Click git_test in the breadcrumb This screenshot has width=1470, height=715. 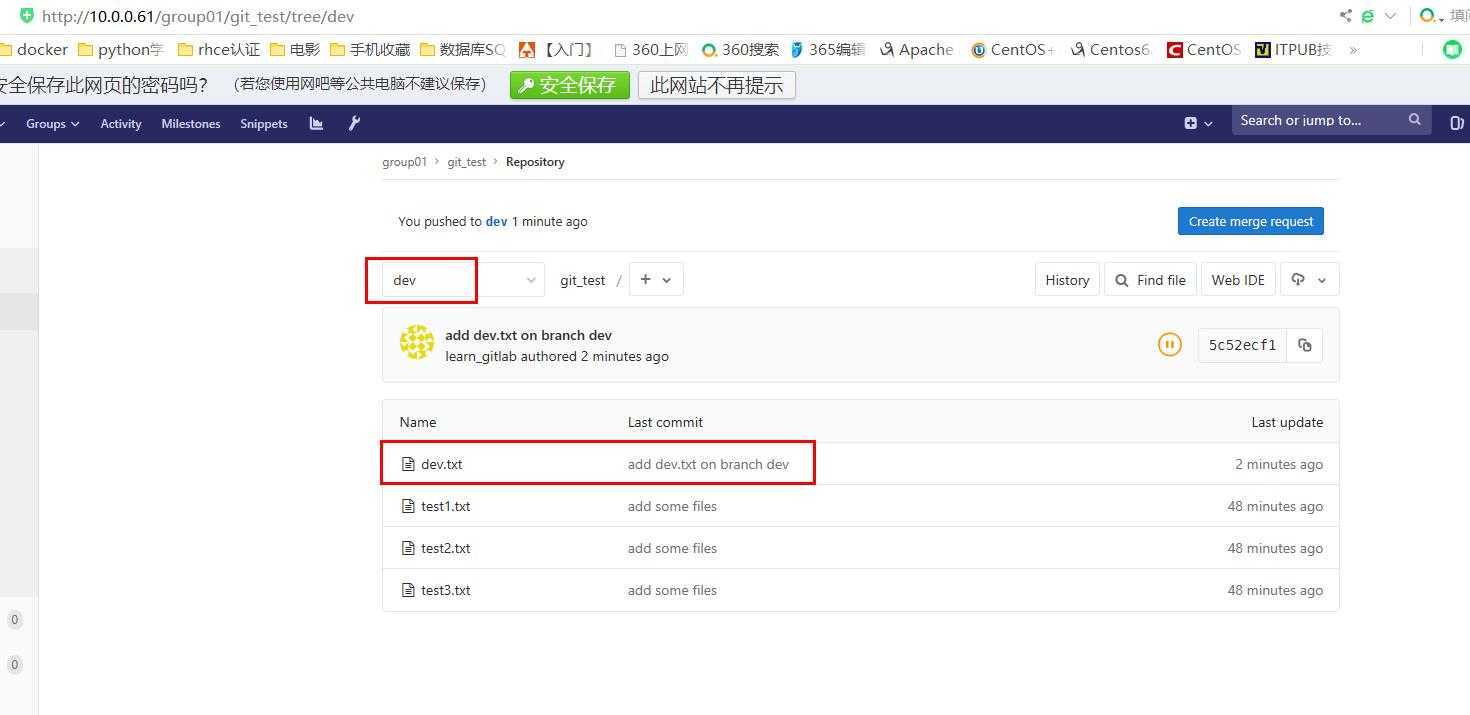click(x=466, y=161)
